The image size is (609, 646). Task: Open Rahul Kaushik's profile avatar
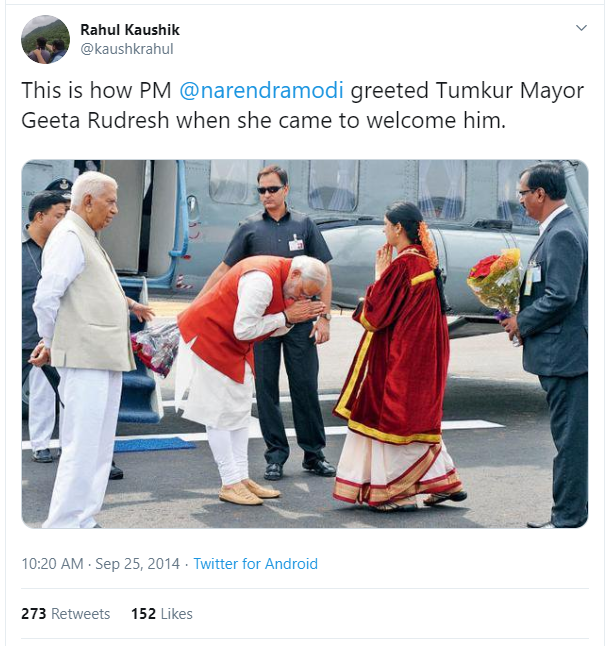[45, 40]
